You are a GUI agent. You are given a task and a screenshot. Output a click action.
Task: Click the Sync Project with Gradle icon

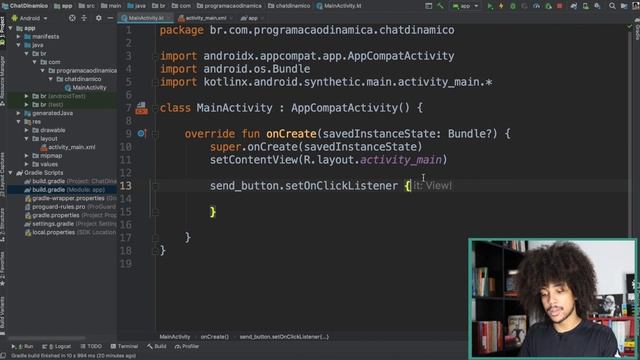574,6
